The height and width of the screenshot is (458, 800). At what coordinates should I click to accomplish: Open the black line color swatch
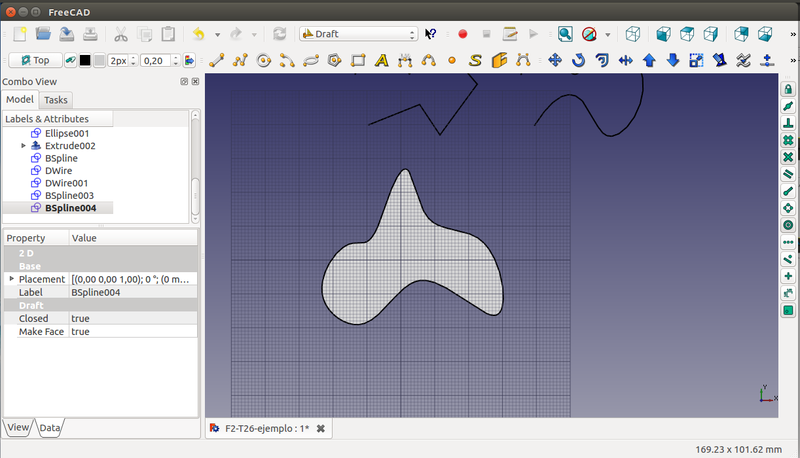[x=85, y=60]
